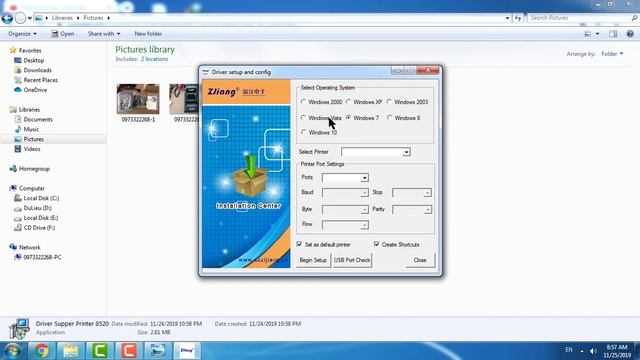Click the ZJiang driver setup taskbar icon
The height and width of the screenshot is (360, 640).
pos(187,351)
